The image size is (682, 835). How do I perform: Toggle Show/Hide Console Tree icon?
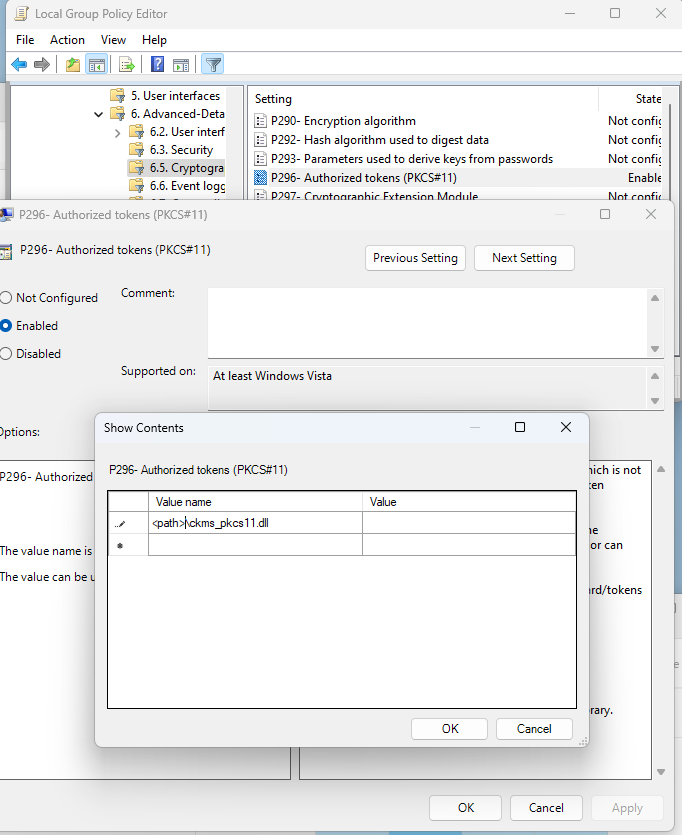97,65
